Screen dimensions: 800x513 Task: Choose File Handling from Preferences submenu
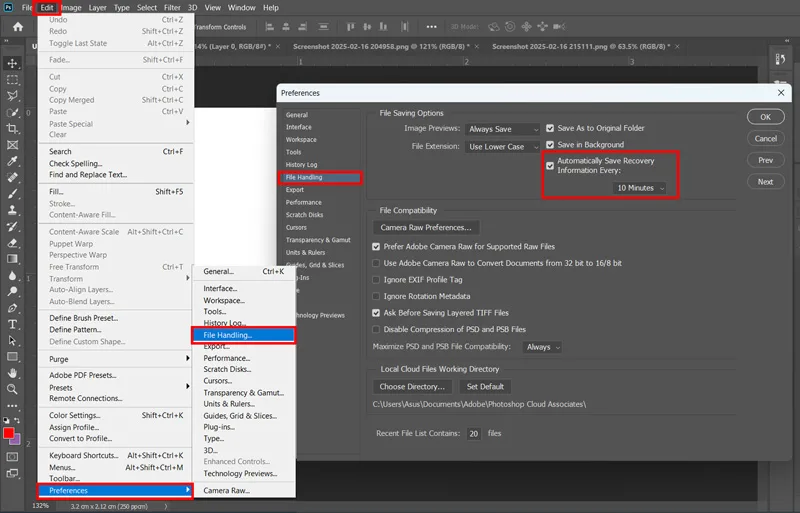243,335
